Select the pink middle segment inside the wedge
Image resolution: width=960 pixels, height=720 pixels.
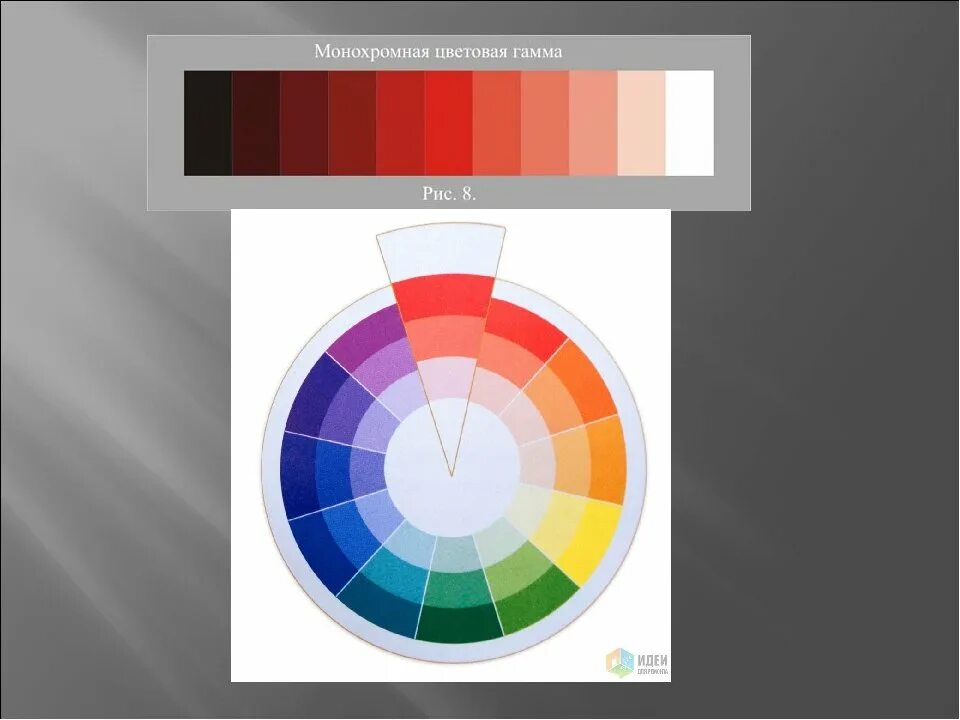click(446, 339)
